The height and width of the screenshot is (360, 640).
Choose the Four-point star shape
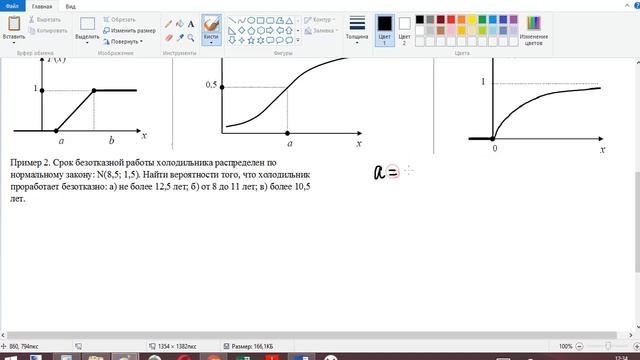coord(242,40)
